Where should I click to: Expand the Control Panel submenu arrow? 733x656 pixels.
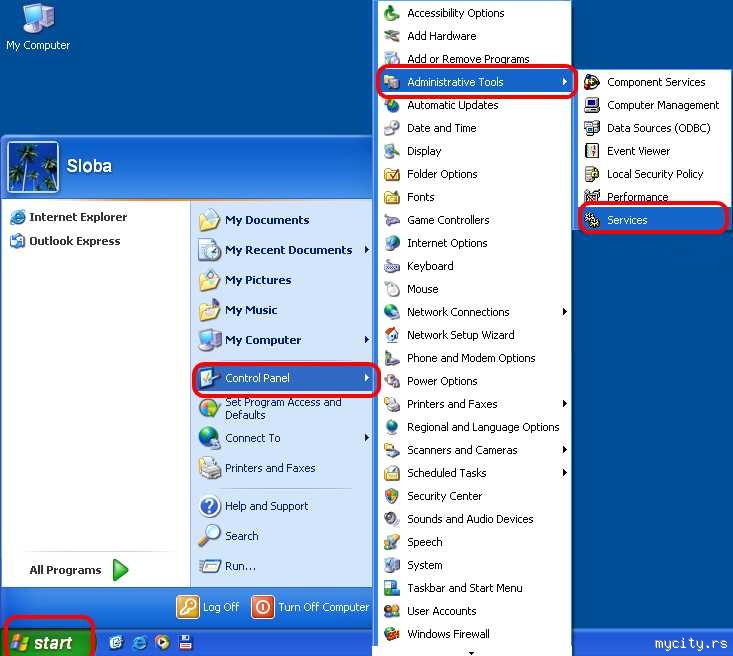point(367,378)
